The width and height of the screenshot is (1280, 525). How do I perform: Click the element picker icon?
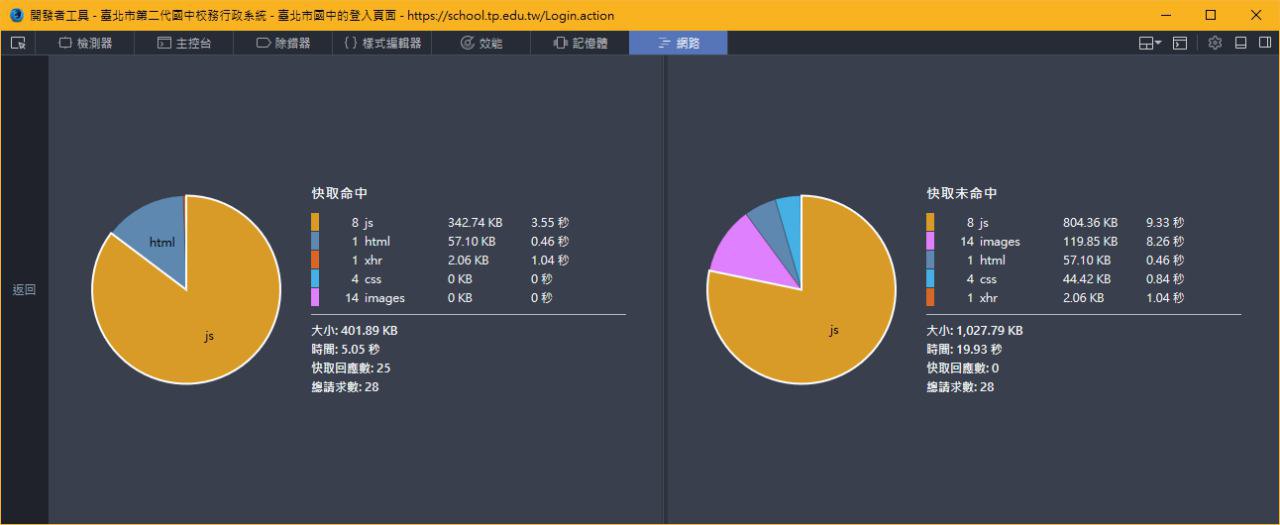[x=18, y=43]
